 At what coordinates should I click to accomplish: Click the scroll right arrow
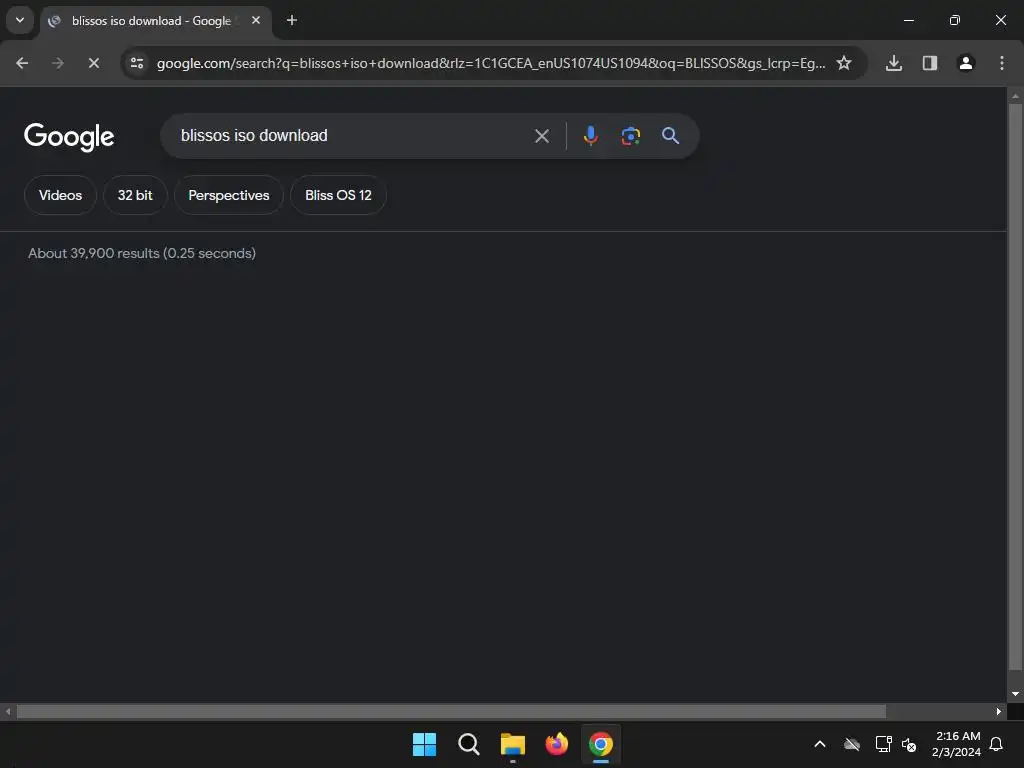pos(999,711)
